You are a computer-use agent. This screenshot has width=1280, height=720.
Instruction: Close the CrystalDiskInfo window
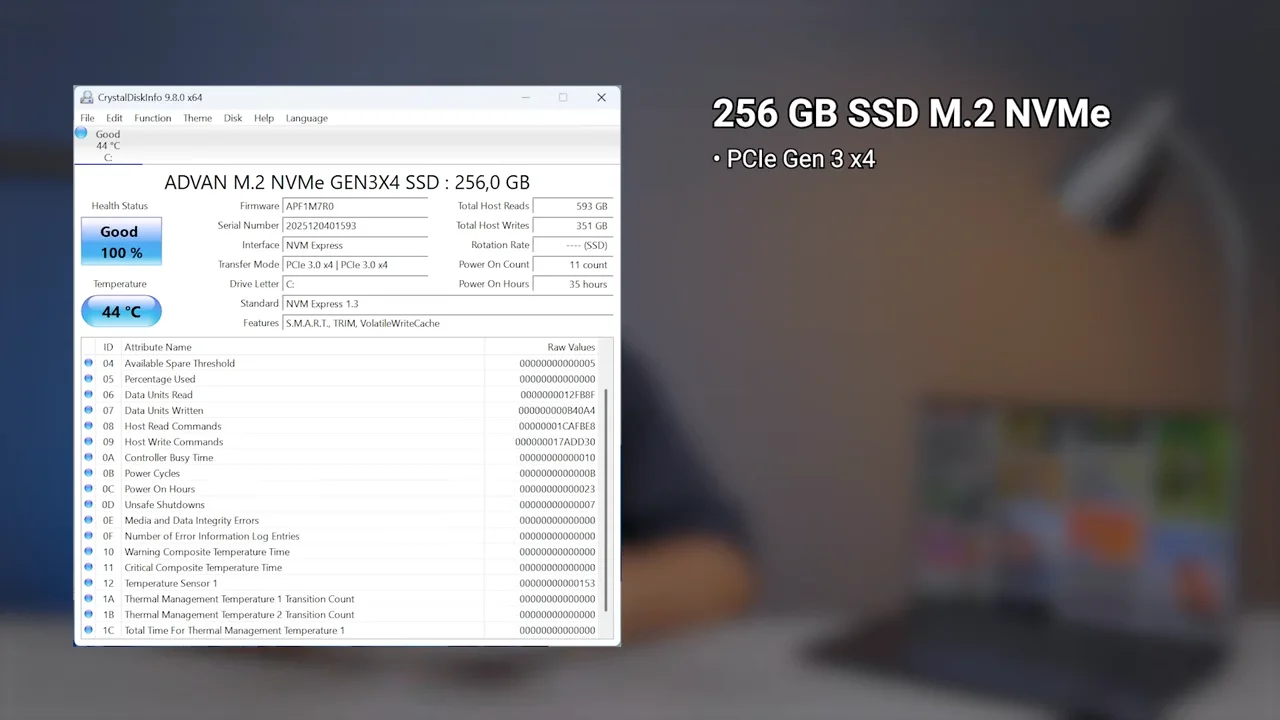(x=601, y=97)
